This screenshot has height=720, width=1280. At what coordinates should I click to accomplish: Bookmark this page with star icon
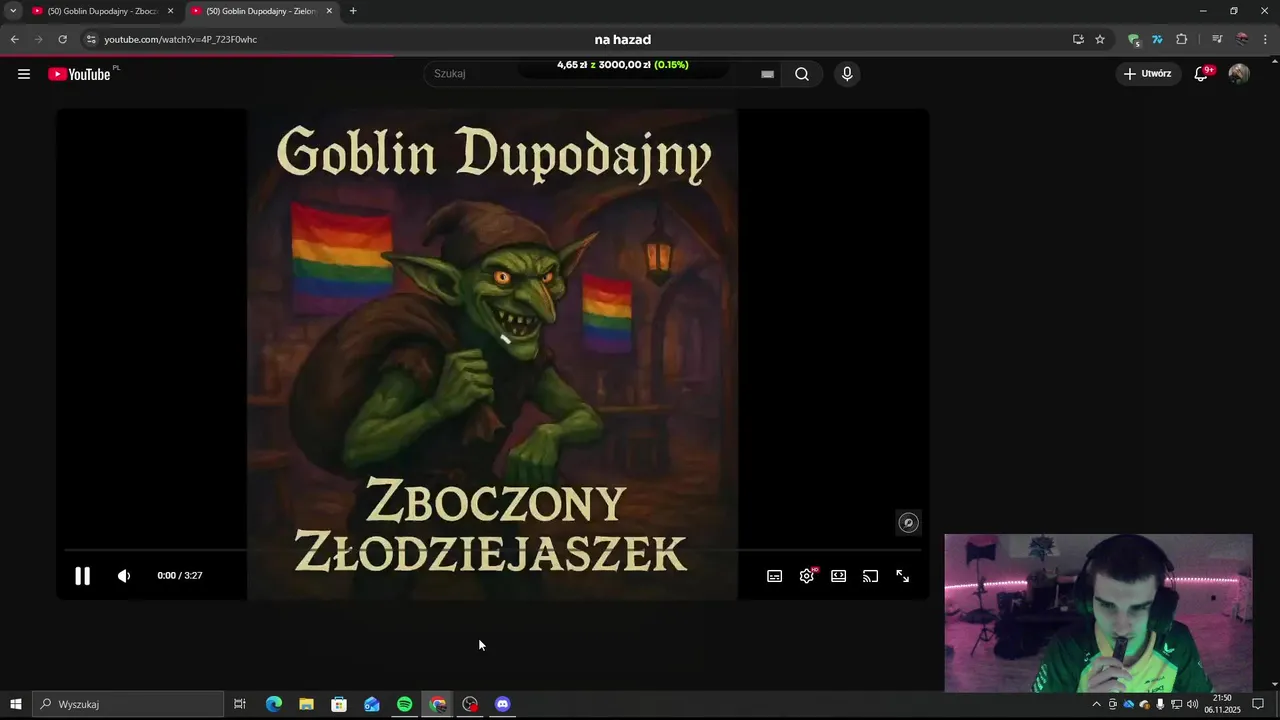click(1100, 40)
